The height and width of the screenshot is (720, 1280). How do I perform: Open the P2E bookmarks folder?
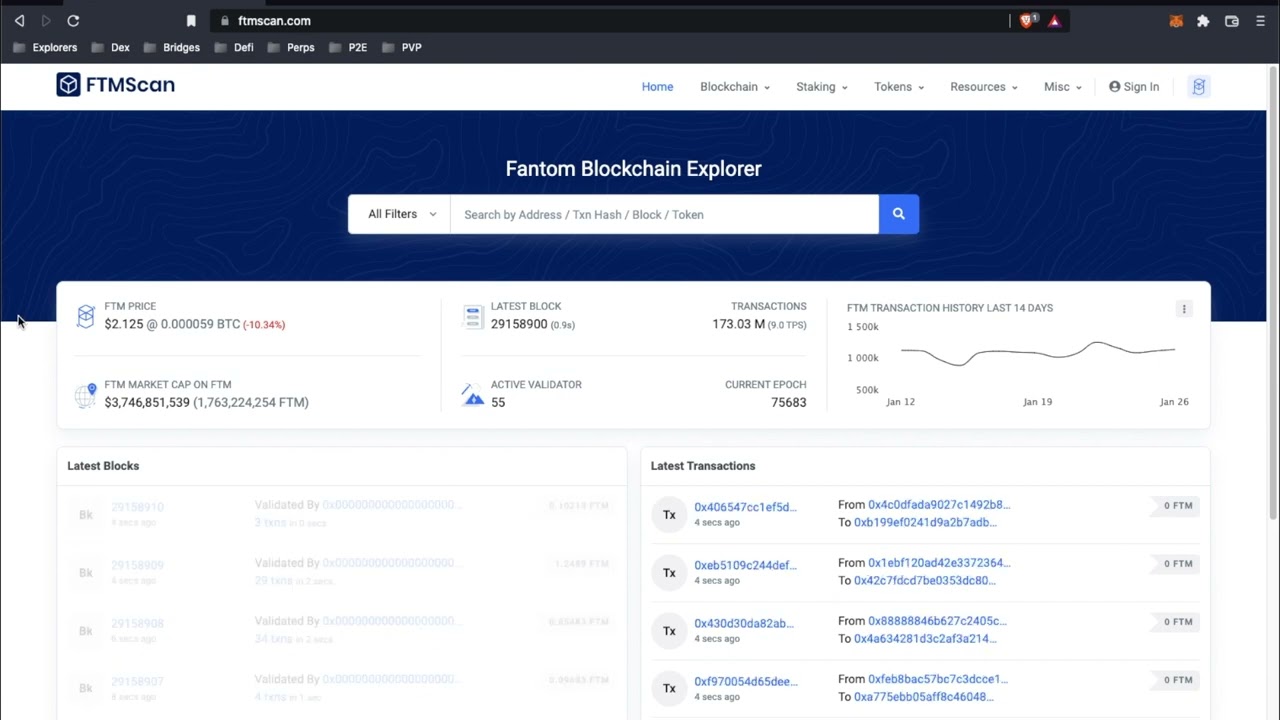point(348,47)
